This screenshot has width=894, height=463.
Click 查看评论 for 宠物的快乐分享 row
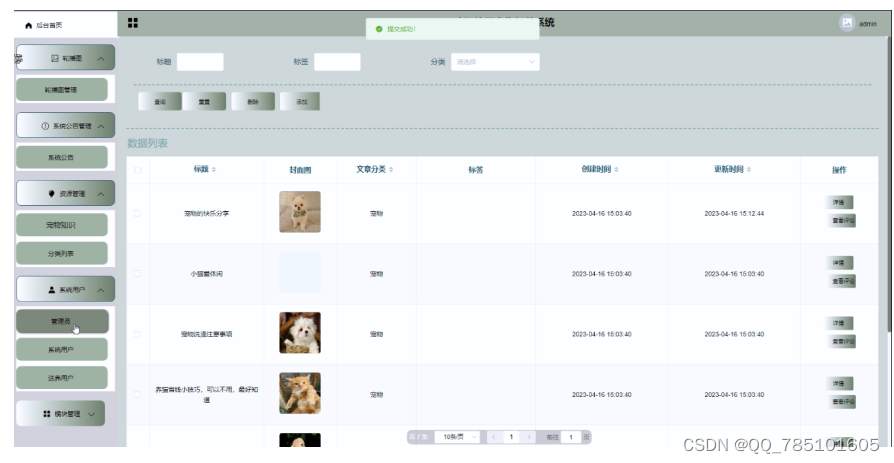coord(842,220)
